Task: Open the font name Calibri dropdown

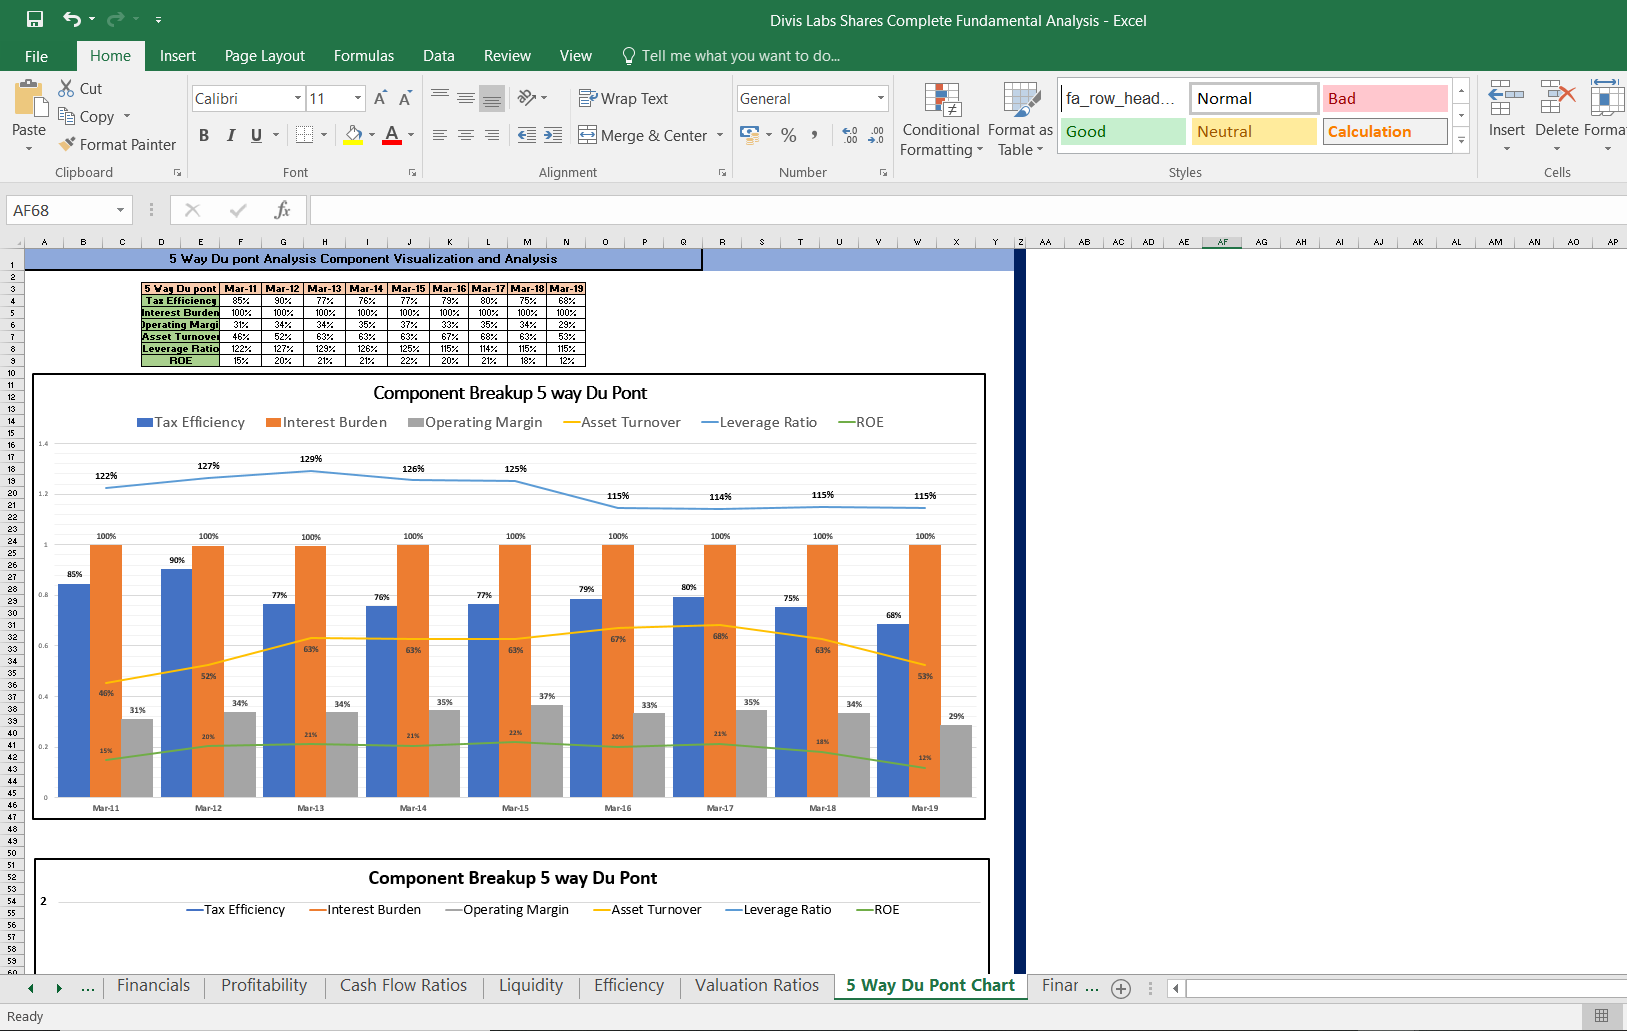Action: click(298, 98)
